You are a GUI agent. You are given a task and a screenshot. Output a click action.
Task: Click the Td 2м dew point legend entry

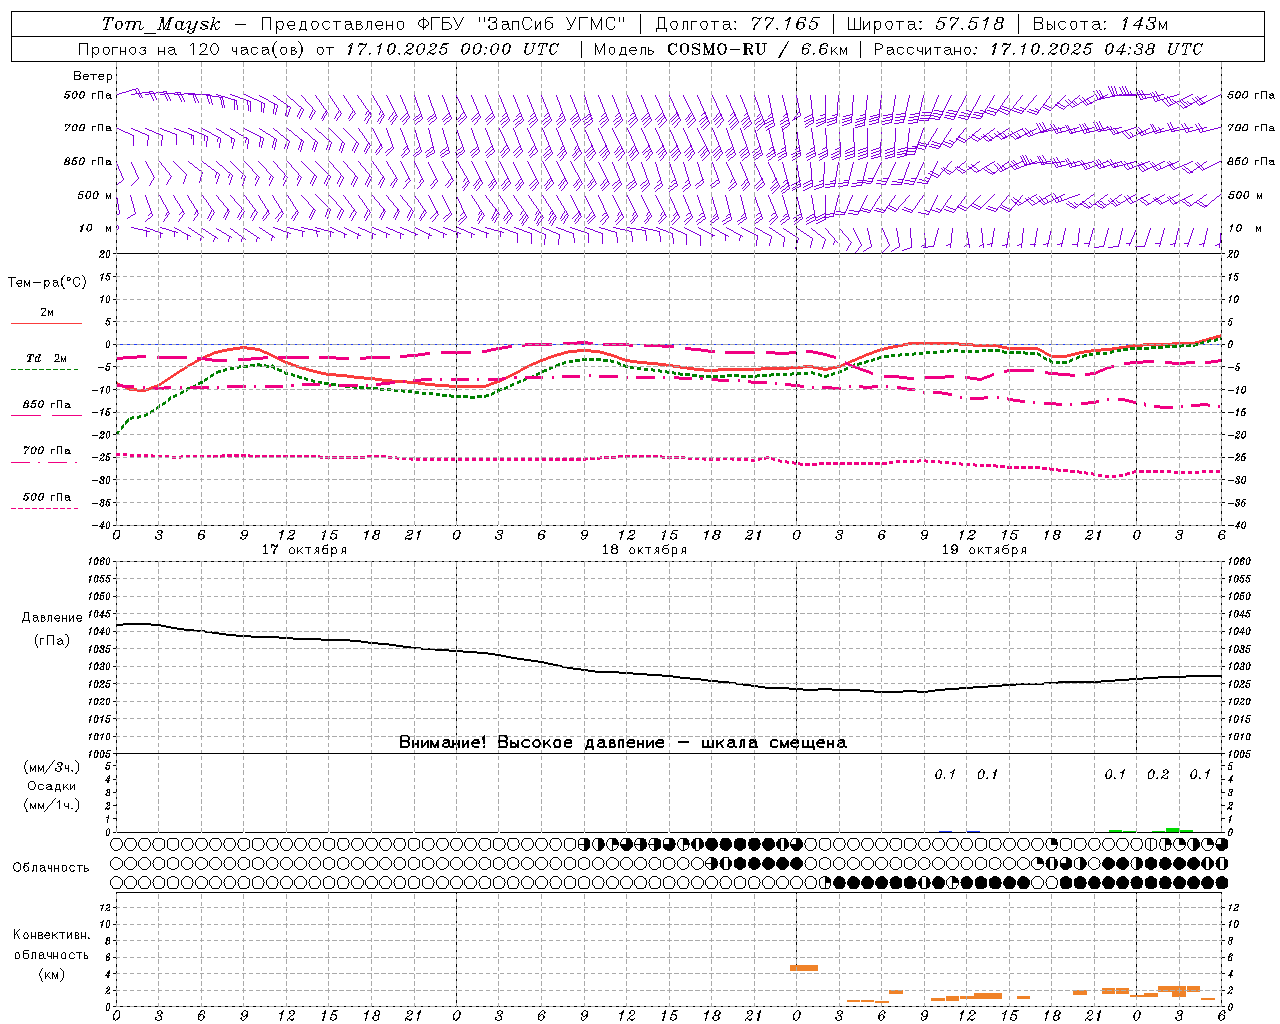[47, 358]
